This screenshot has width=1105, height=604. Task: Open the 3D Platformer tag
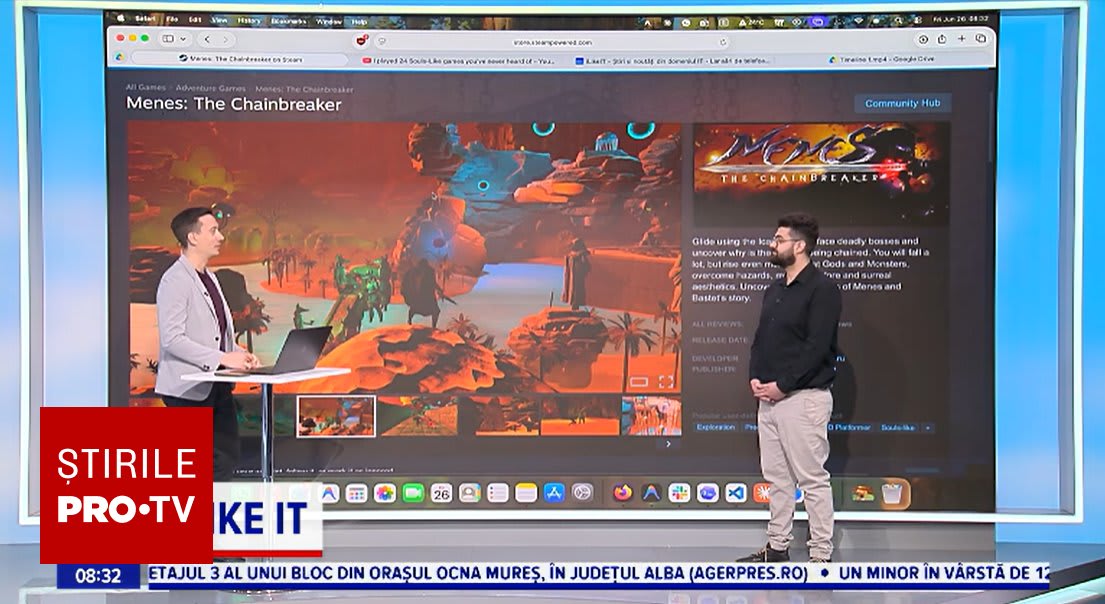(x=849, y=427)
